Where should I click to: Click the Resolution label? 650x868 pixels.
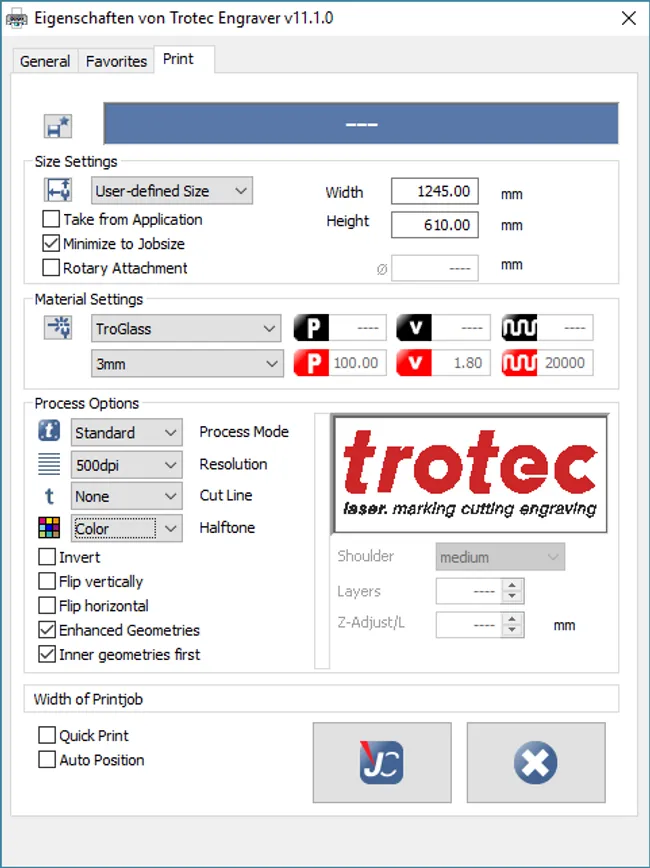(x=233, y=464)
